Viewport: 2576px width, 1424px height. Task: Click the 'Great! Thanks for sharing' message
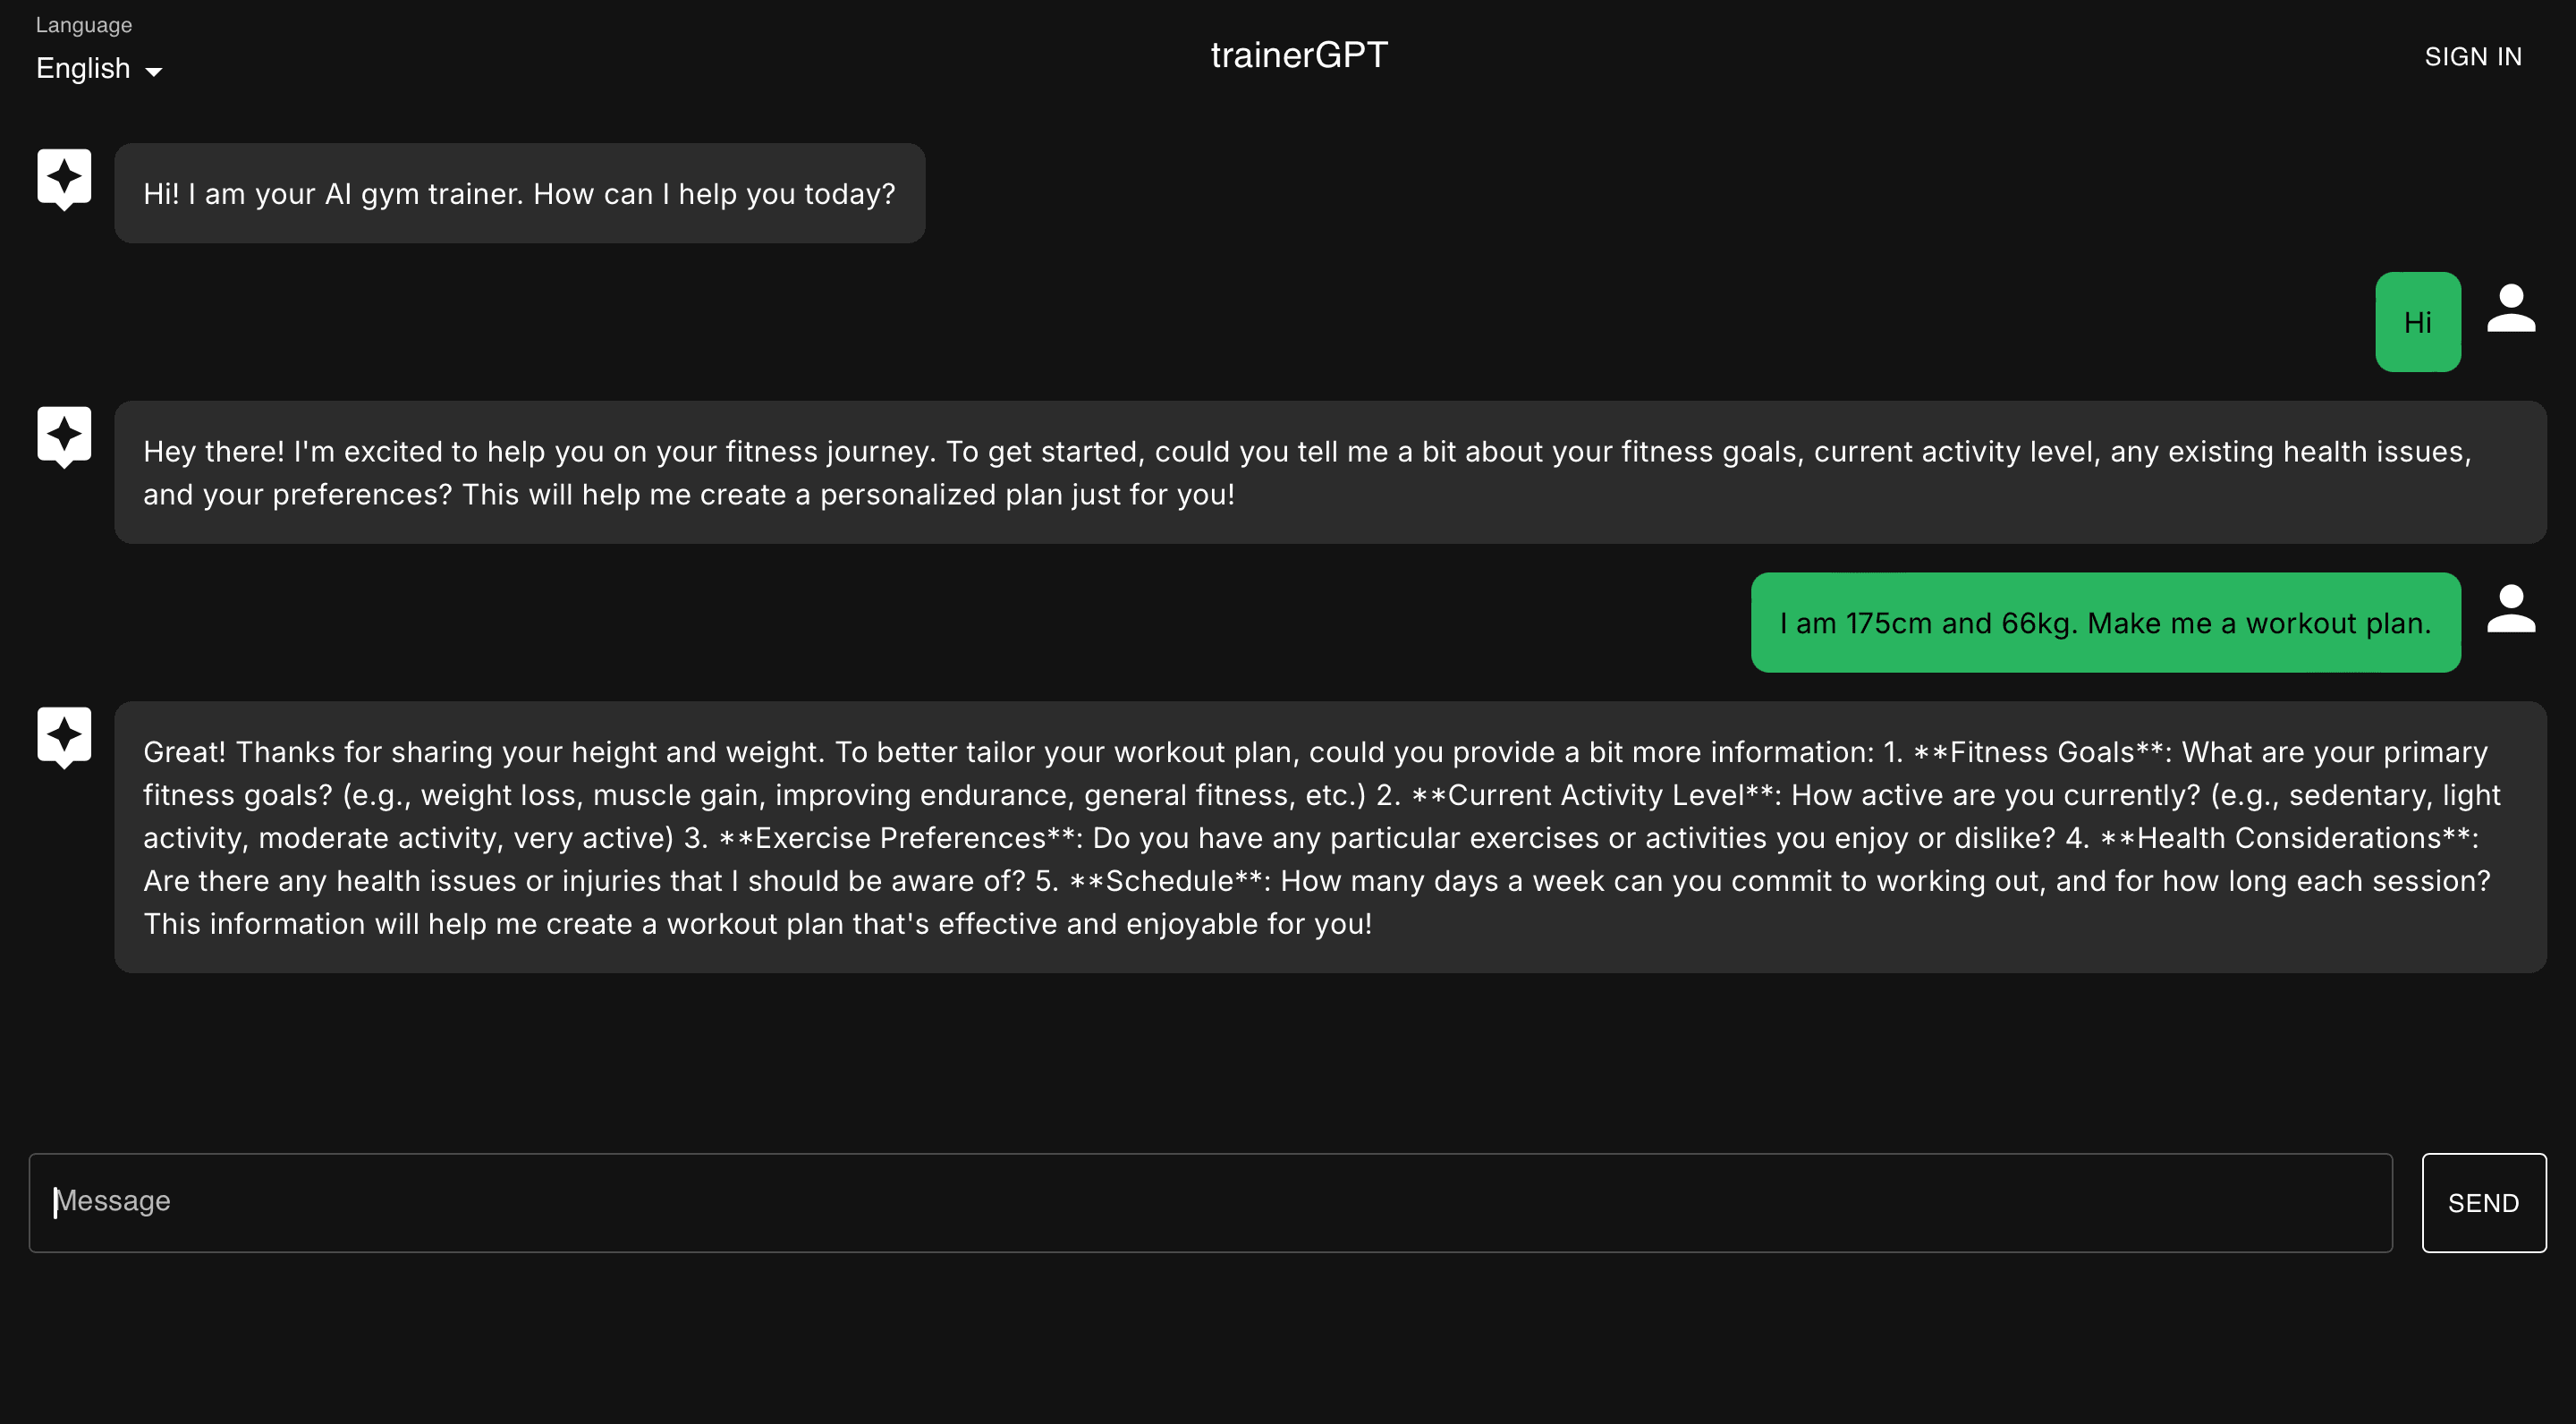point(1330,837)
